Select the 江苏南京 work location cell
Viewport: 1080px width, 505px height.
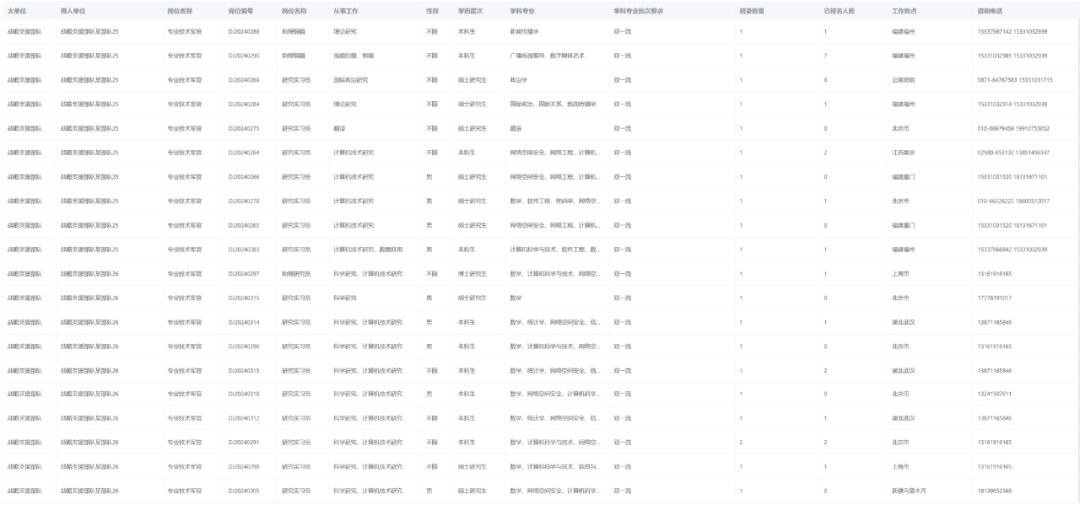click(x=904, y=153)
